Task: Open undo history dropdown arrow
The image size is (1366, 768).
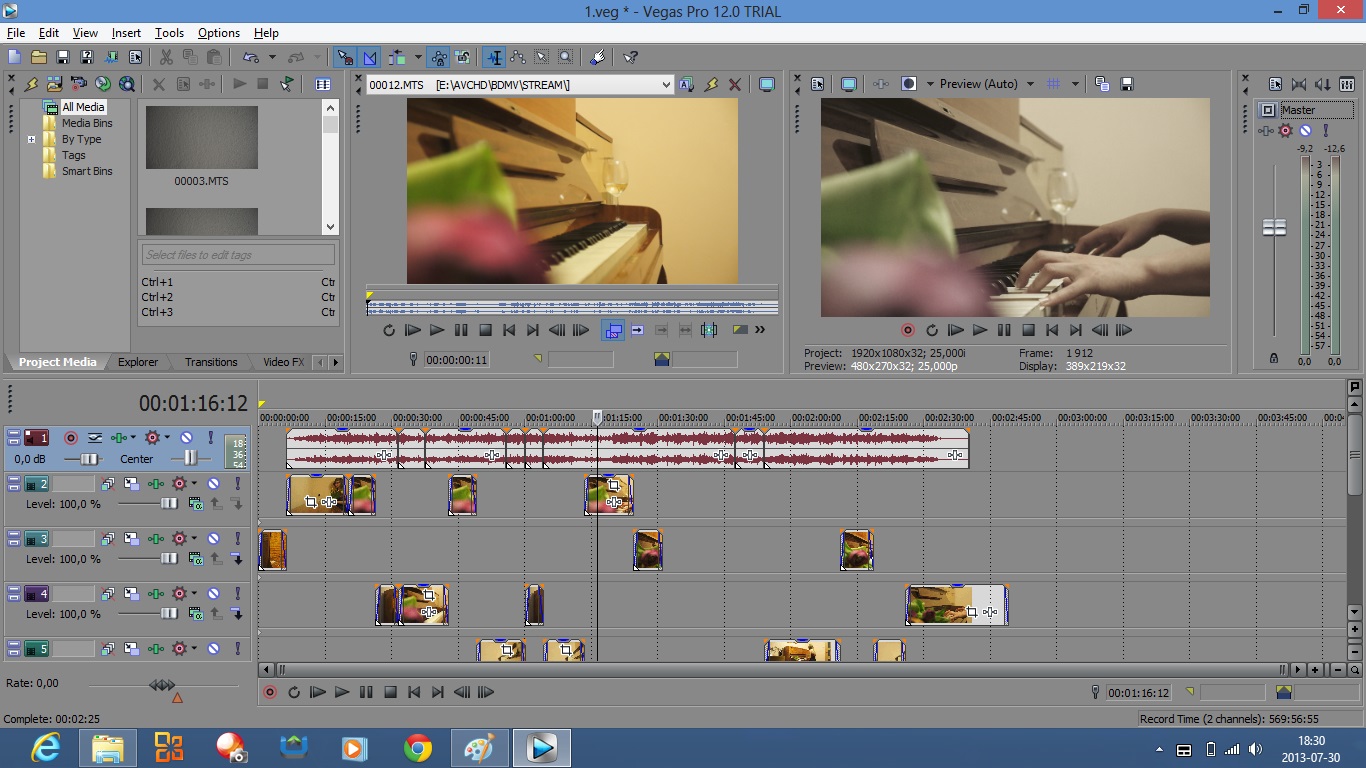Action: [271, 57]
